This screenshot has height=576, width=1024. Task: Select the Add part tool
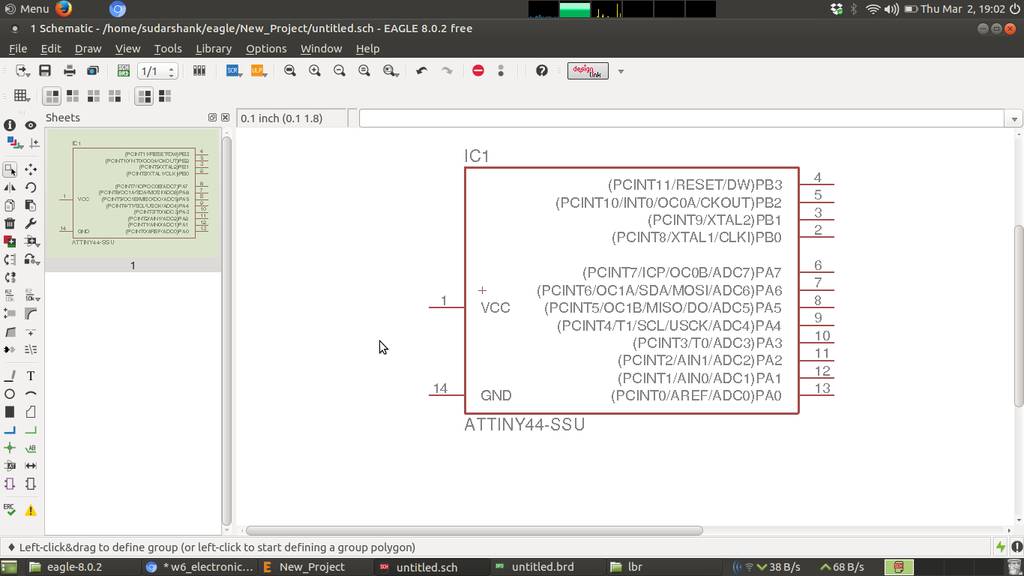[x=10, y=241]
